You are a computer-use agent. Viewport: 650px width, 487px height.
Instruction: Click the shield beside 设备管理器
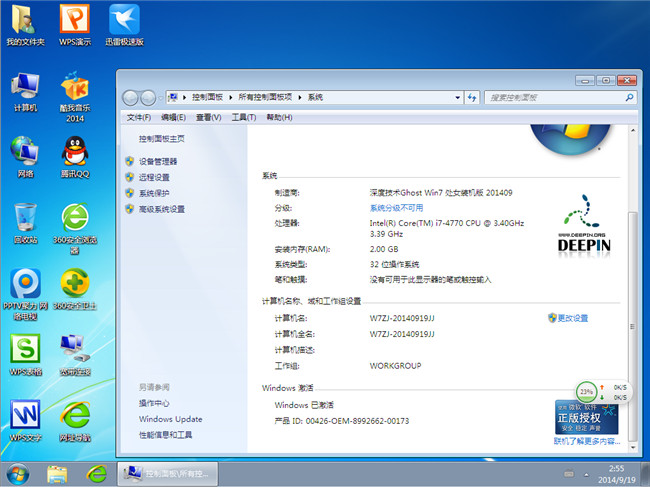coord(129,161)
